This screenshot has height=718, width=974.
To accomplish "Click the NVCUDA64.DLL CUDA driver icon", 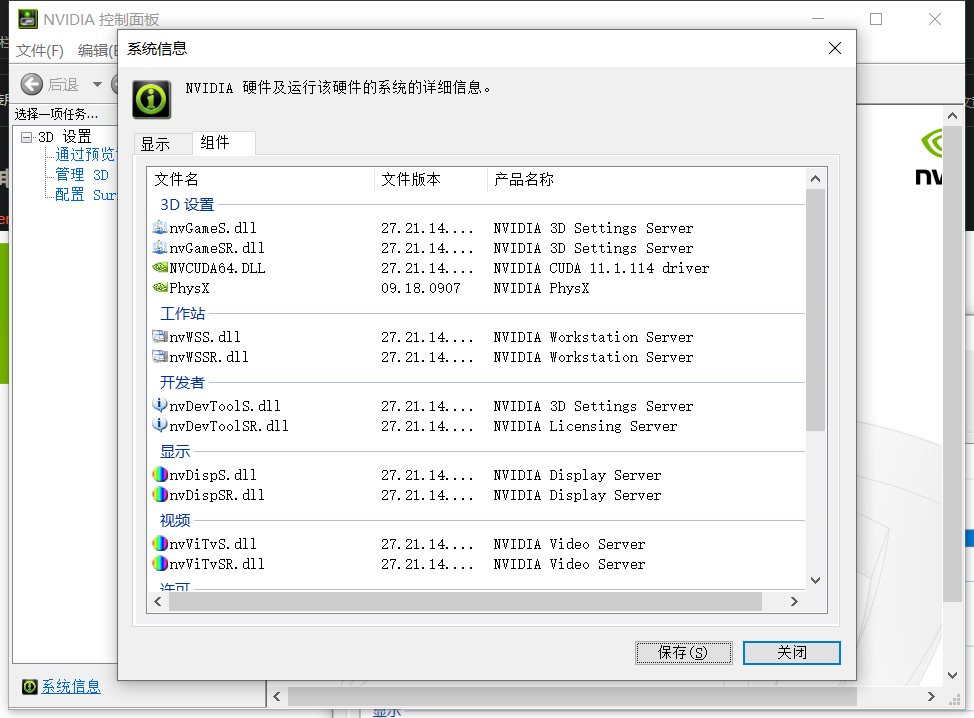I will 160,268.
